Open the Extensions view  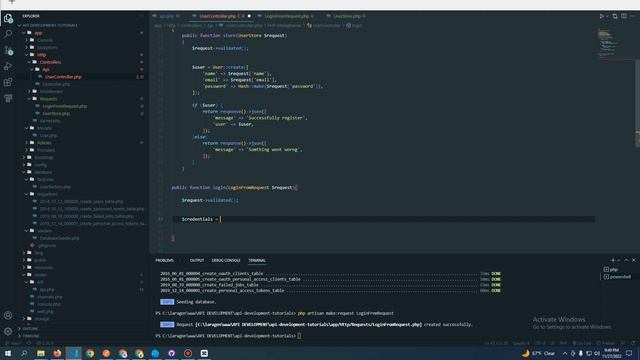pos(8,82)
